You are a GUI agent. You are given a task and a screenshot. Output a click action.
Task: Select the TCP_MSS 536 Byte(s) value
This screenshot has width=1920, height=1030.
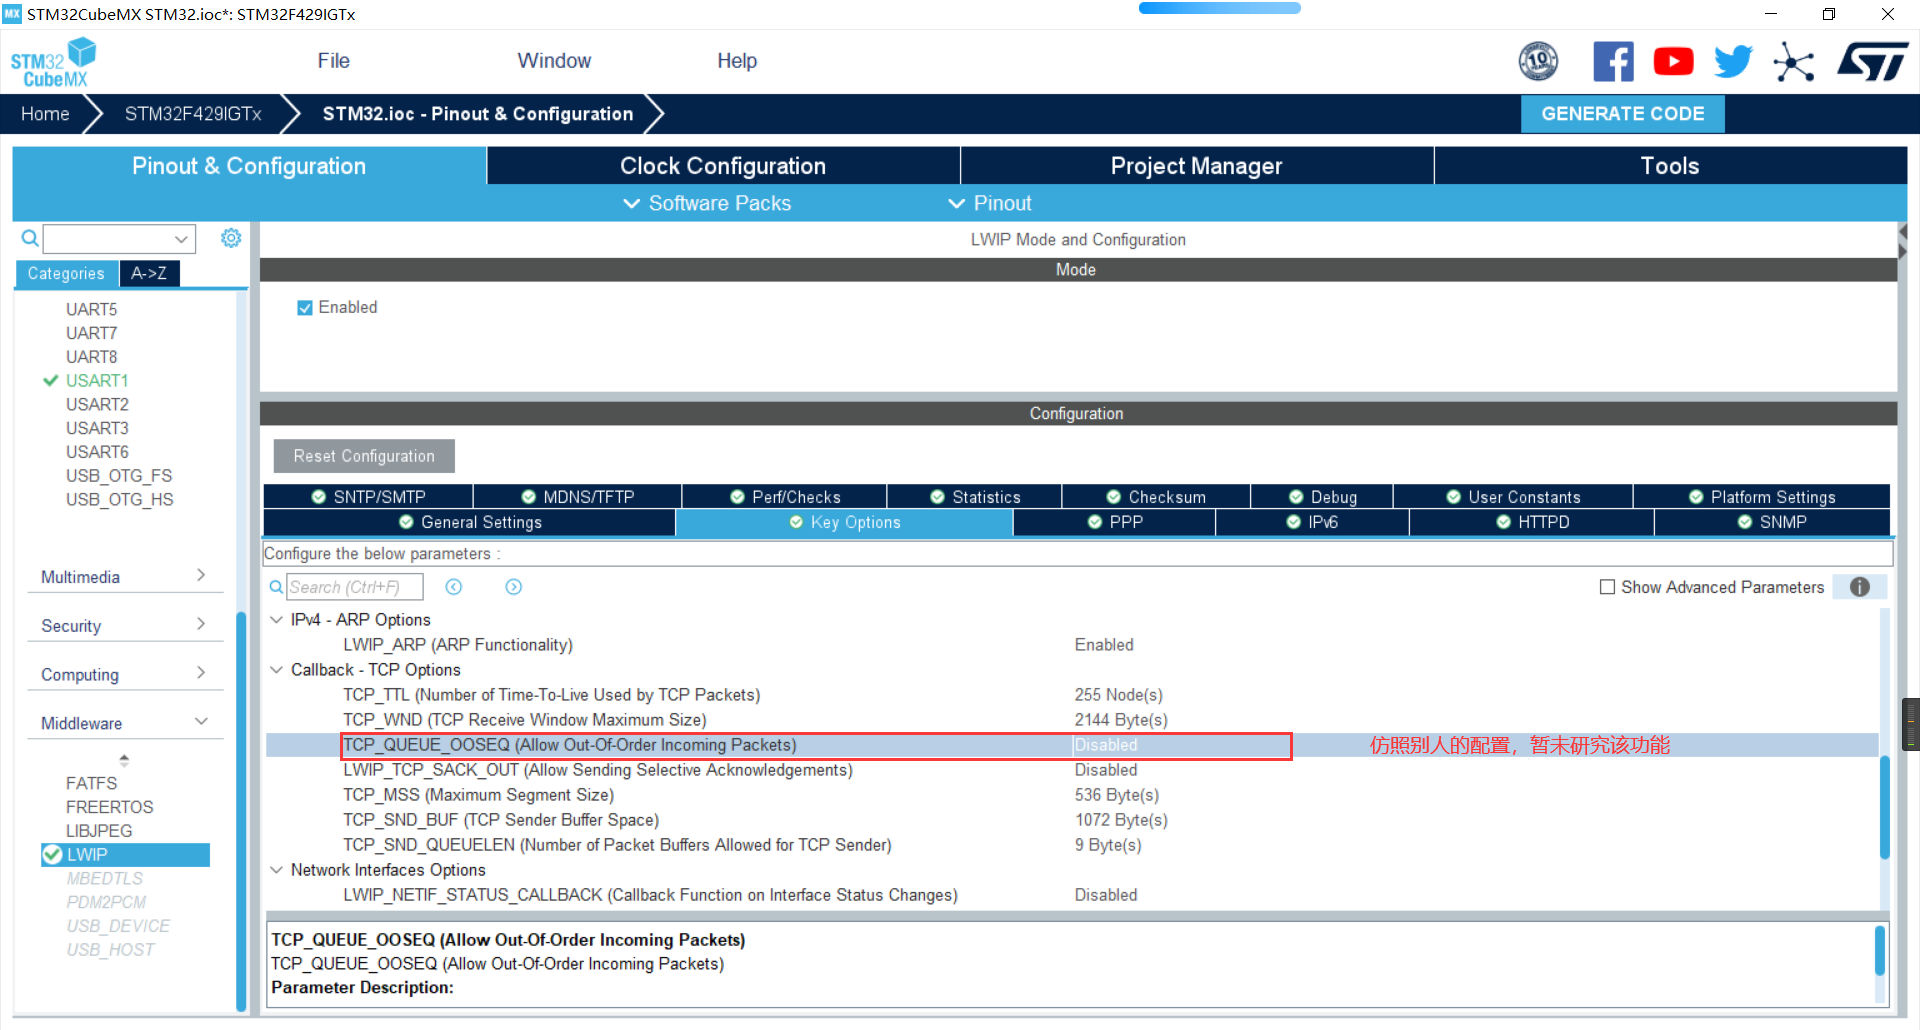click(1117, 795)
